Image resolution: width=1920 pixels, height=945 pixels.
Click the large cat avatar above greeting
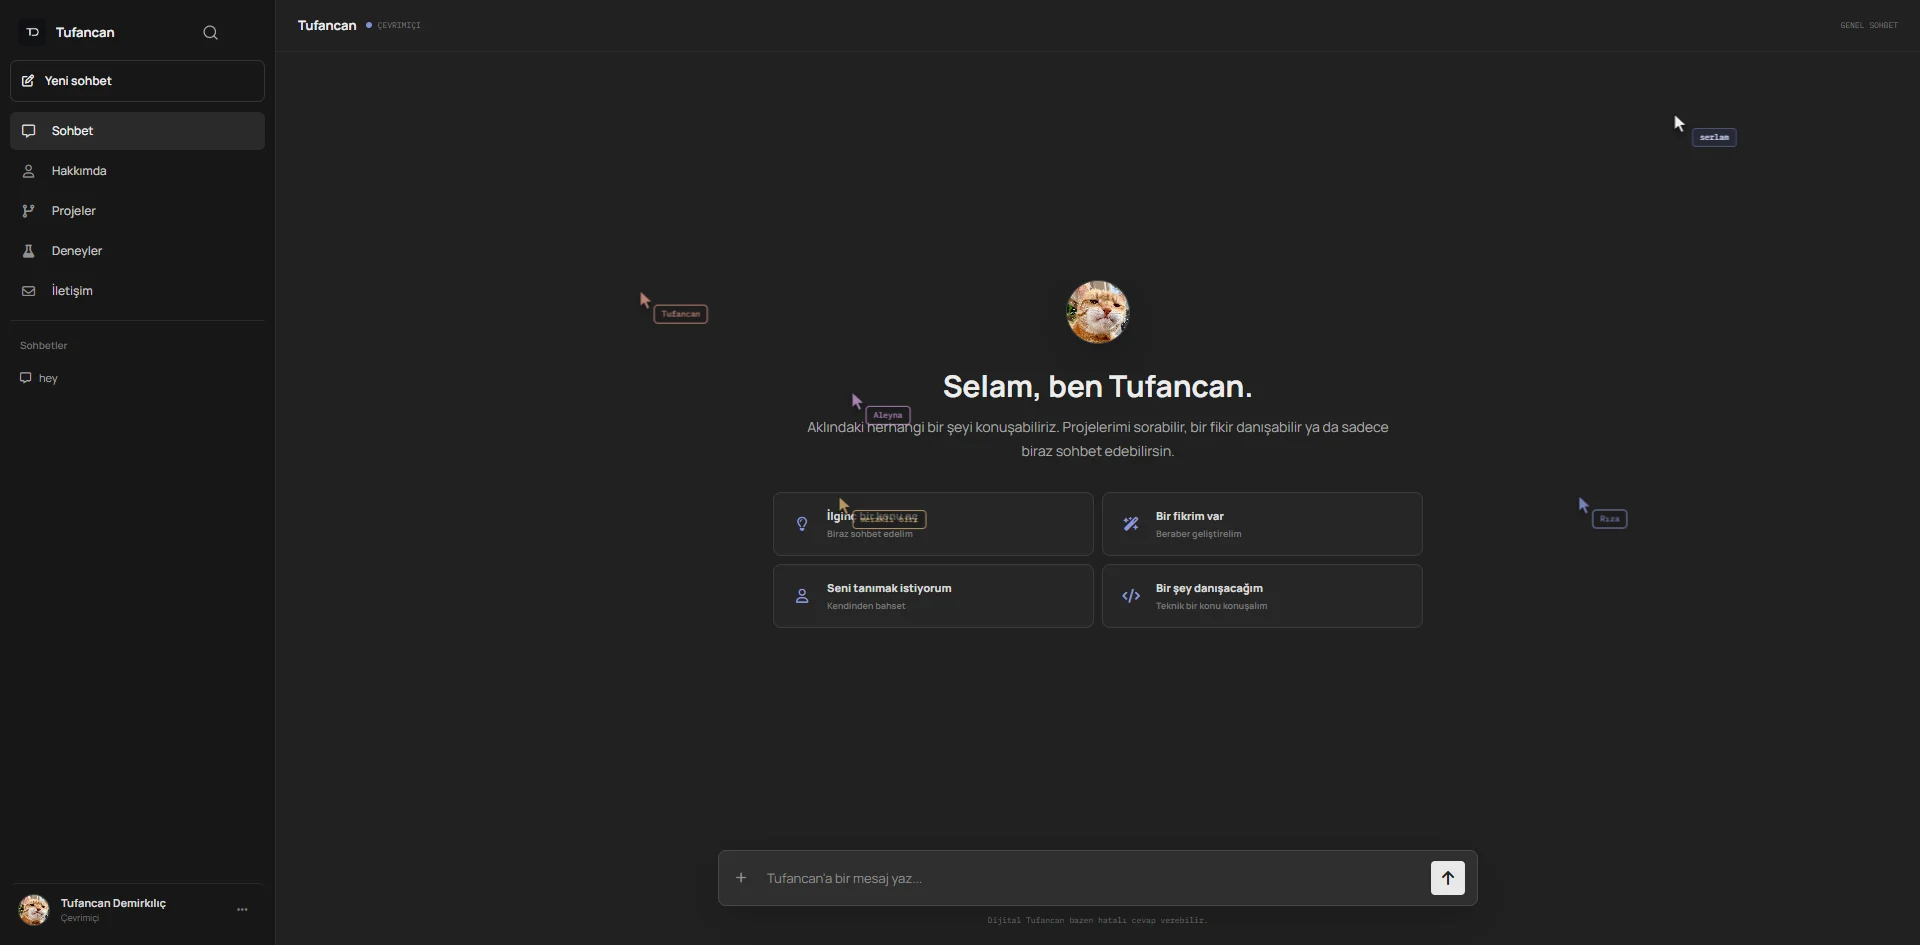point(1098,312)
